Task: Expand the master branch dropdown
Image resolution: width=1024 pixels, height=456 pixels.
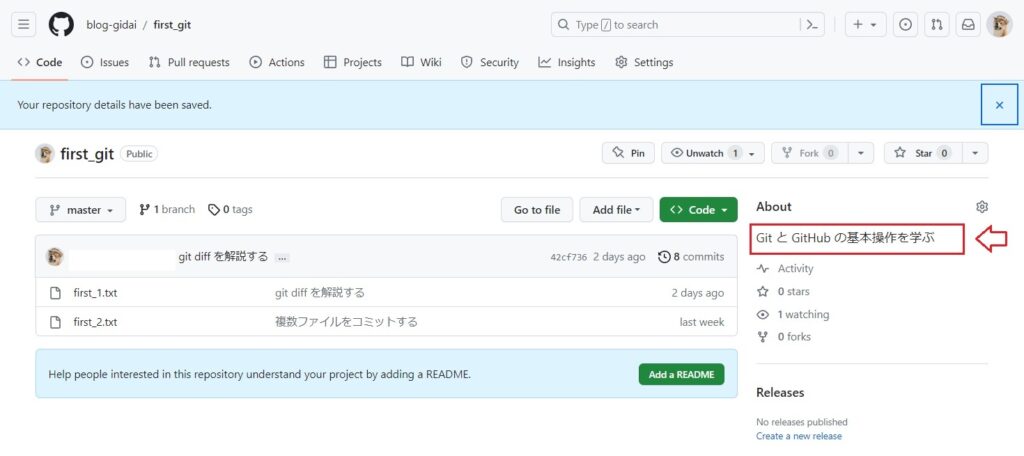Action: 81,210
